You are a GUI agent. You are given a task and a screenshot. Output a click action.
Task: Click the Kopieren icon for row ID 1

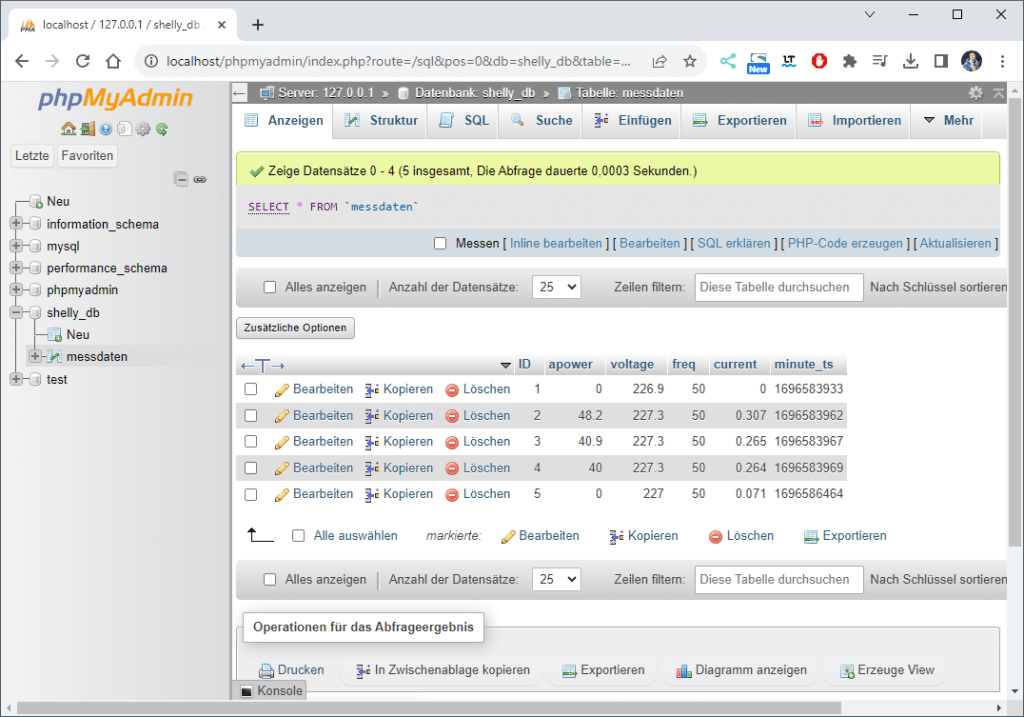371,389
